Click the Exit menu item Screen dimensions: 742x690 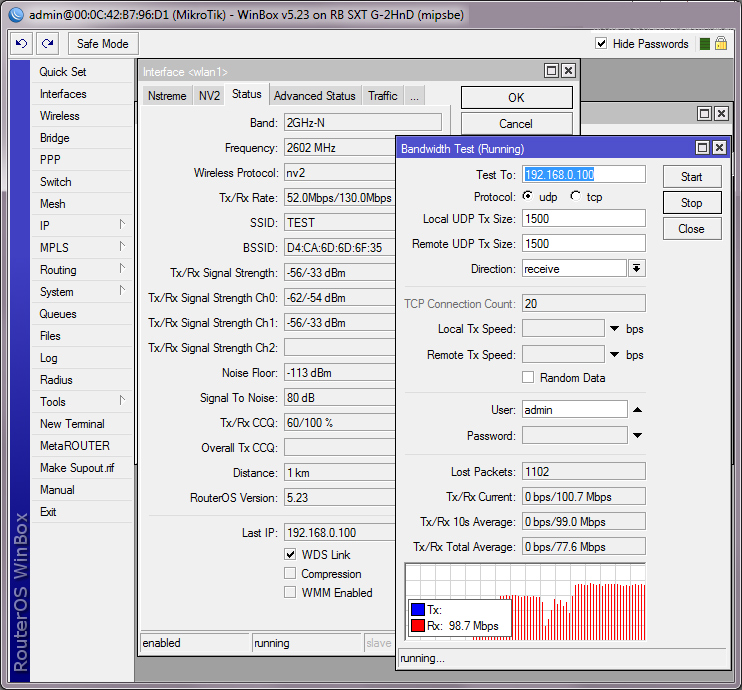coord(82,512)
